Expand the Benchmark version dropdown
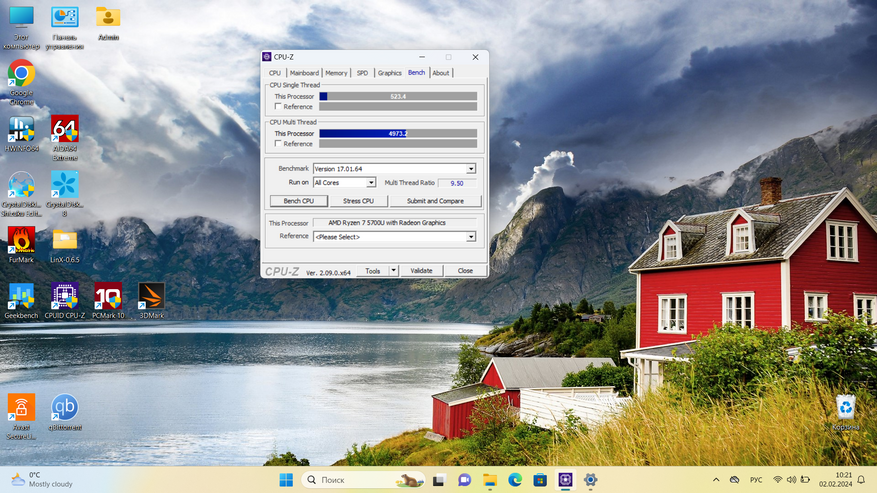Image resolution: width=877 pixels, height=493 pixels. coord(470,169)
